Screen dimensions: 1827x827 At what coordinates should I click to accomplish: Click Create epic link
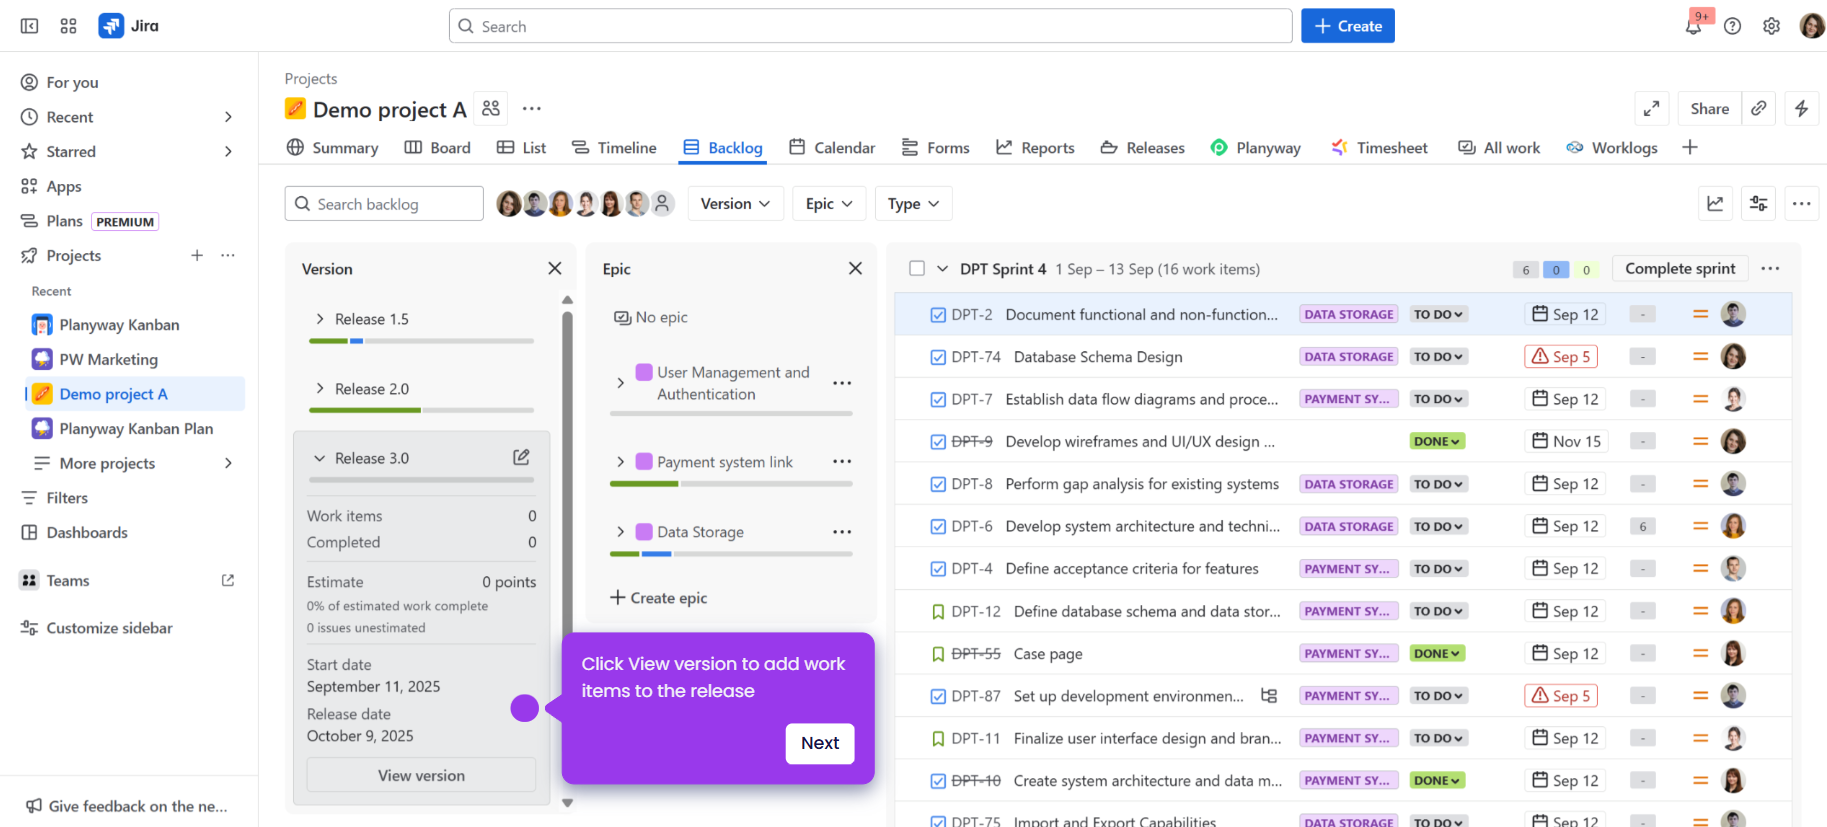pyautogui.click(x=659, y=597)
